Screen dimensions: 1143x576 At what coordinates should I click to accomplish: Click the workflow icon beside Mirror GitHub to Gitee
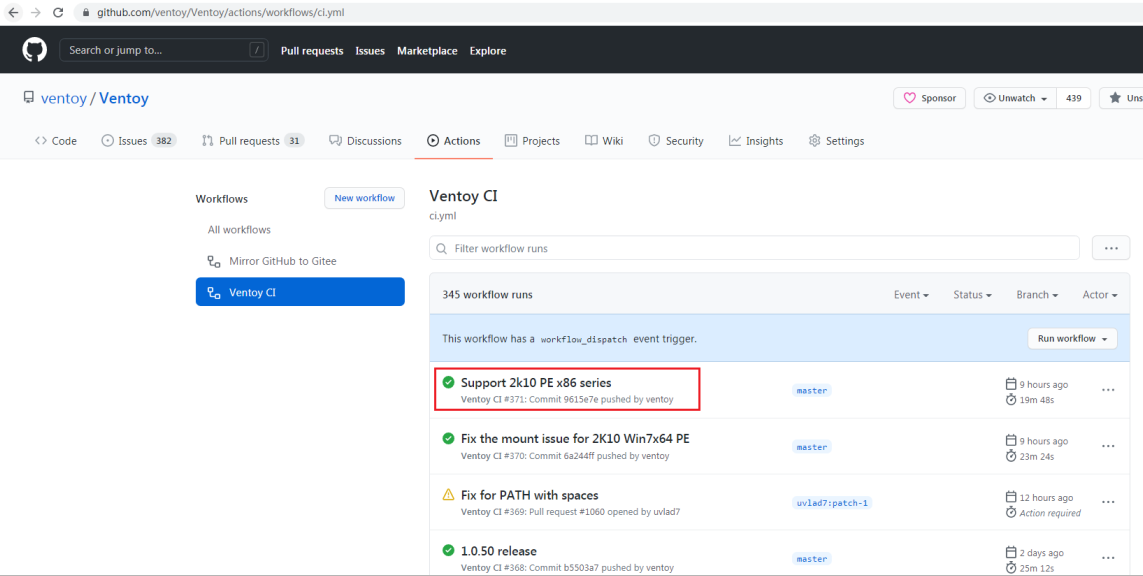click(x=214, y=261)
